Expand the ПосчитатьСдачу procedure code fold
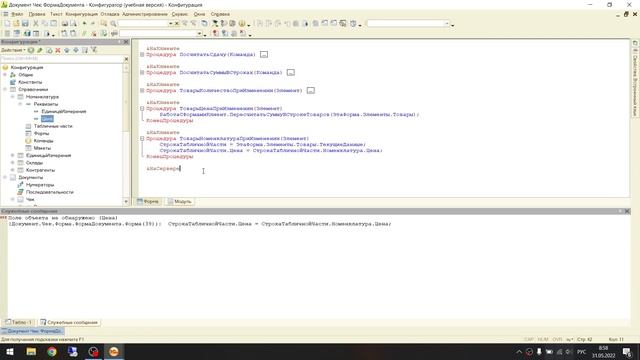Image resolution: width=640 pixels, height=360 pixels. [142, 54]
